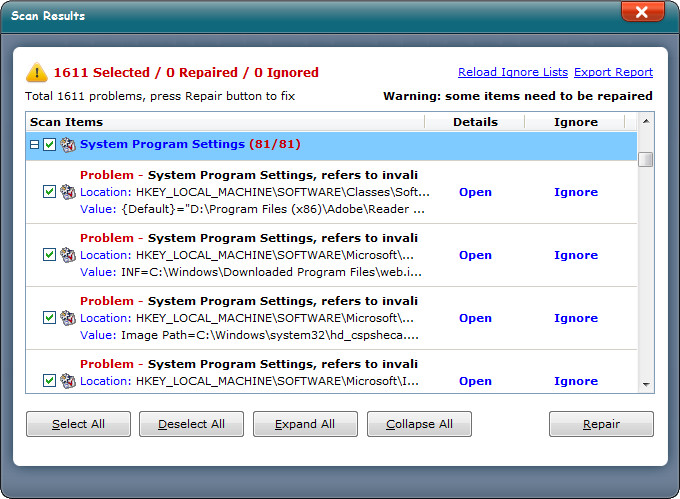This screenshot has height=499, width=680.
Task: Ignore the hd_cspsheca Image Path problem
Action: point(576,318)
